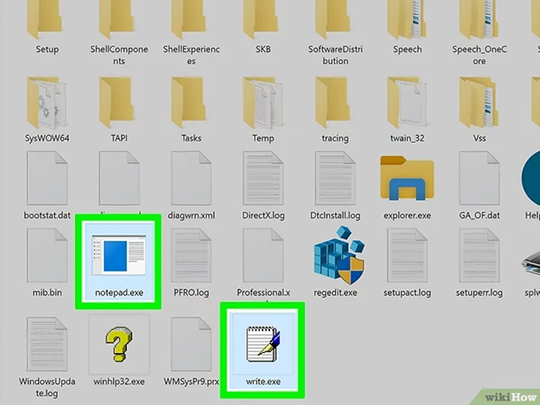Select the WindowsUpdate.log file

tap(47, 344)
